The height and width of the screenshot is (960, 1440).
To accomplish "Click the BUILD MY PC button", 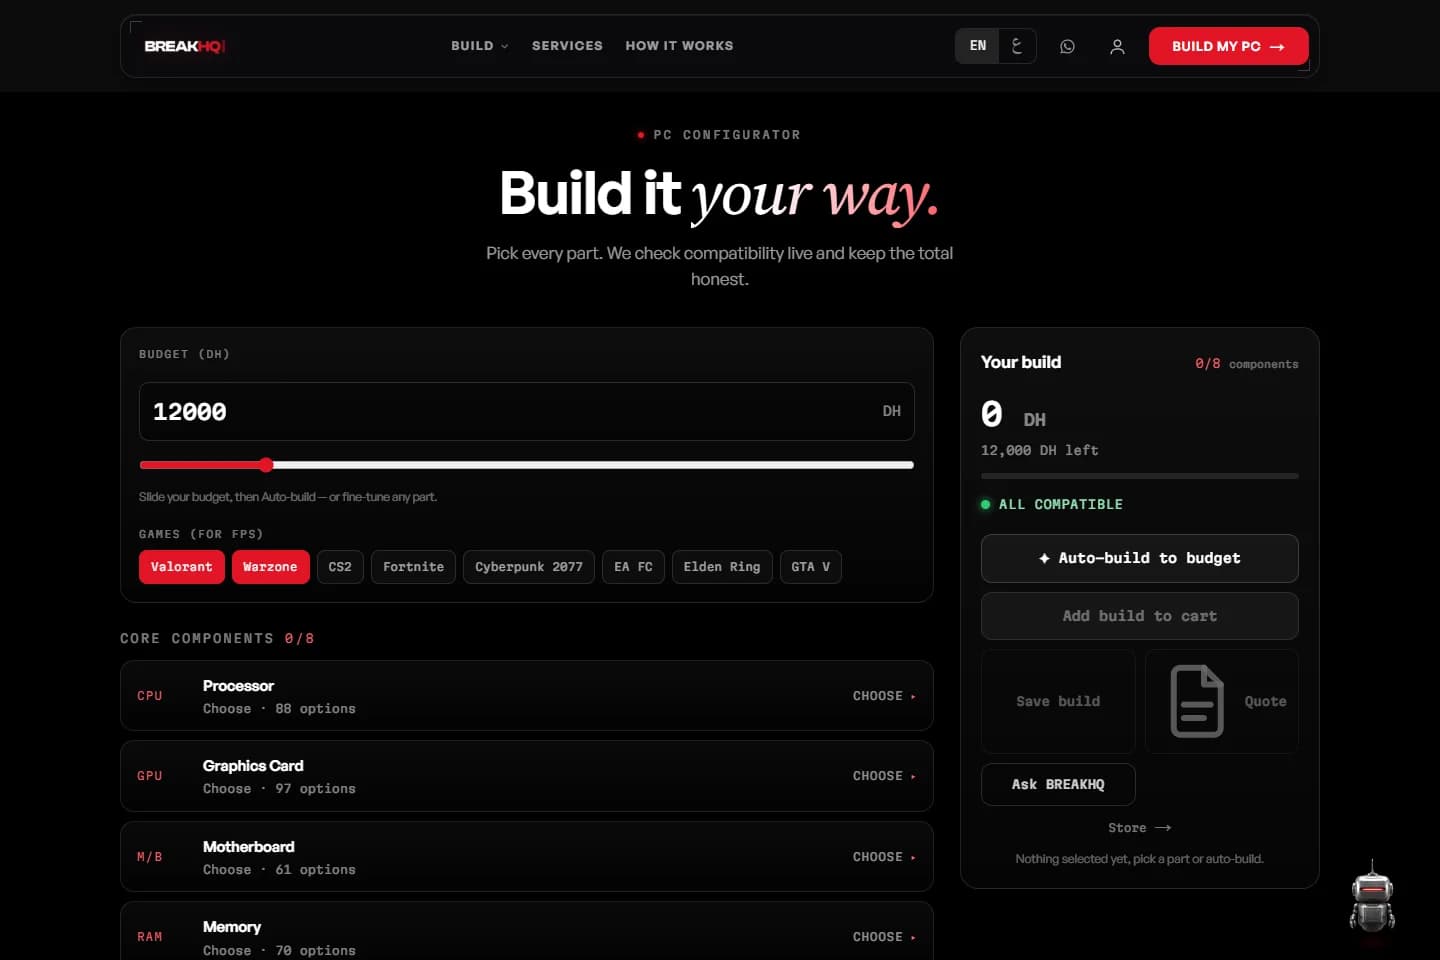I will (x=1228, y=46).
